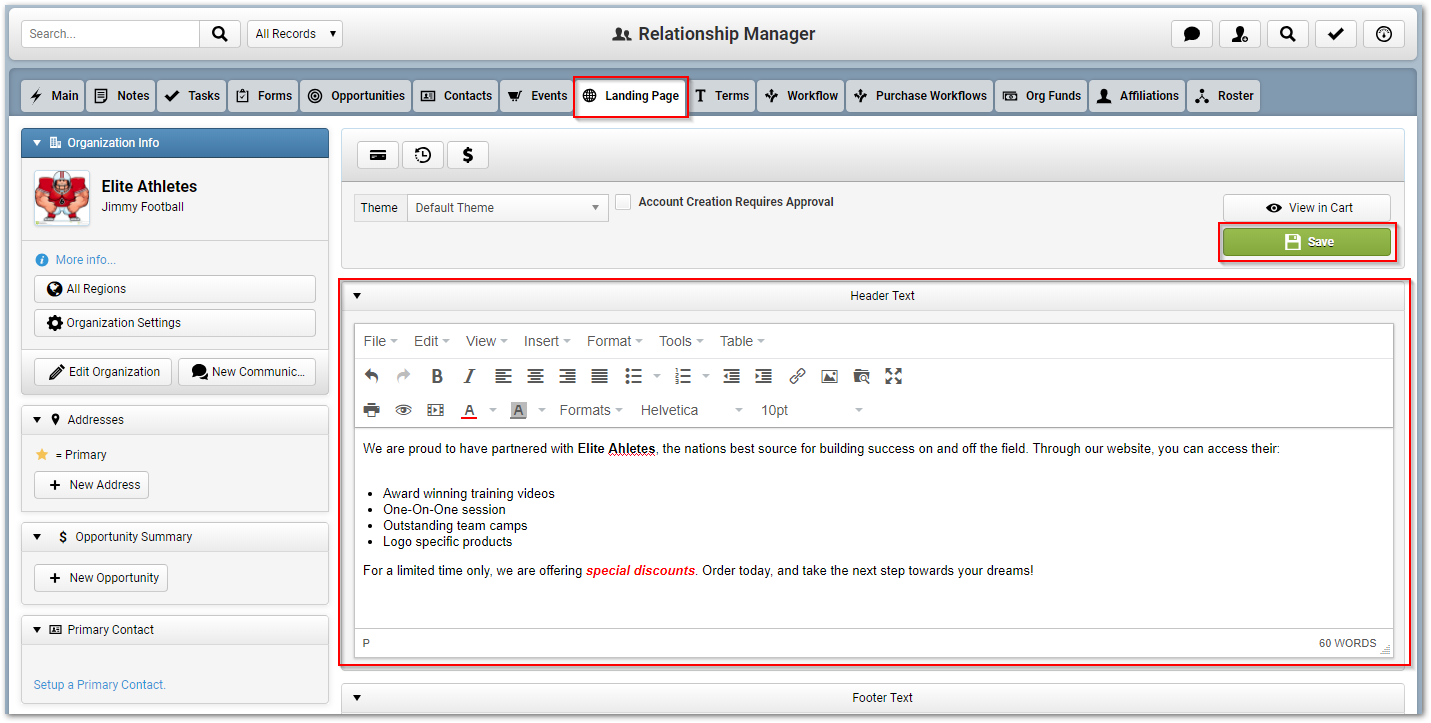Undo last edit in Header Text editor

click(x=372, y=376)
